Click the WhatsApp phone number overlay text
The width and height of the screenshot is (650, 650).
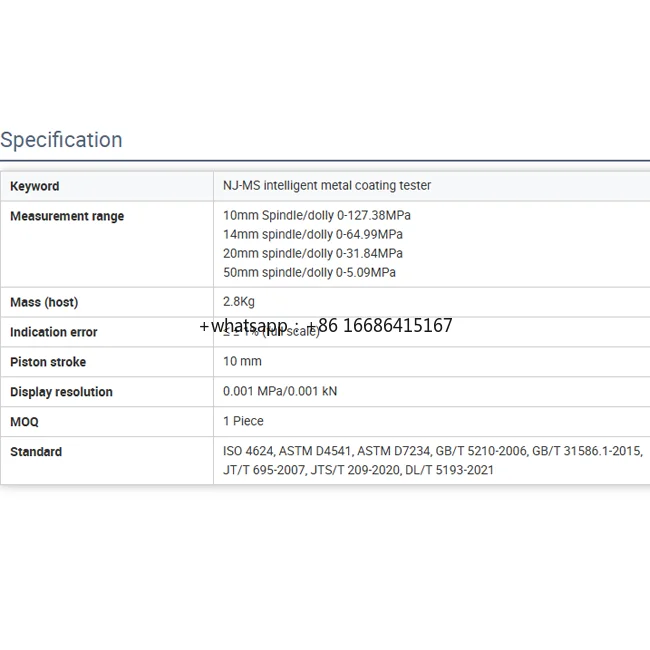pos(326,326)
